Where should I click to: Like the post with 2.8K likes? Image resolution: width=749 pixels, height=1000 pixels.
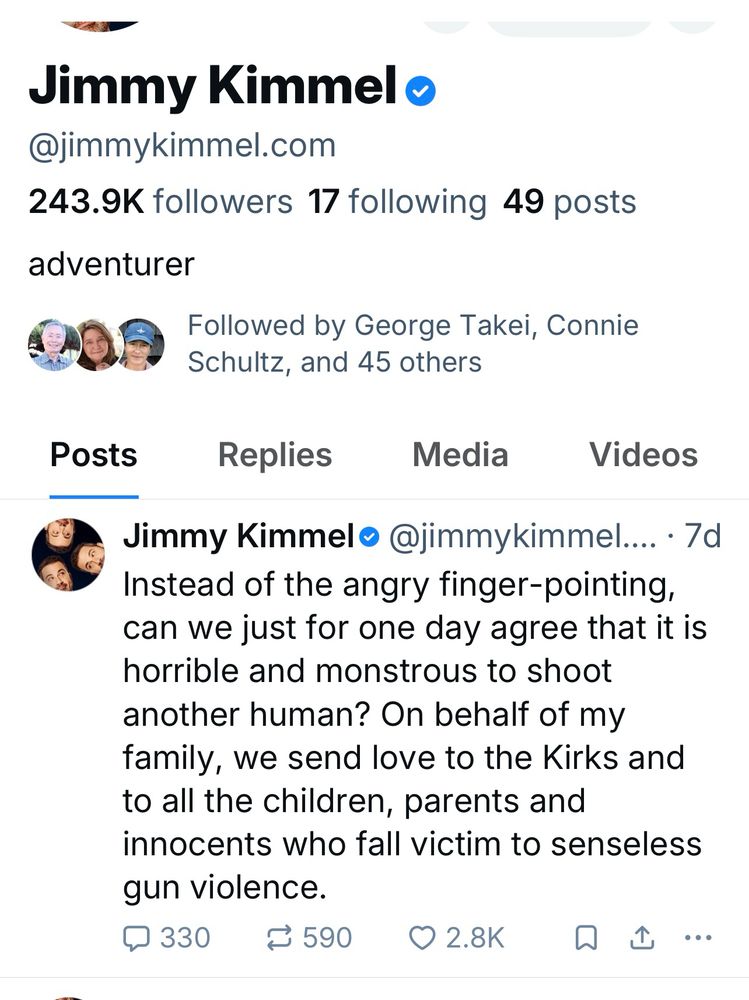pos(424,937)
